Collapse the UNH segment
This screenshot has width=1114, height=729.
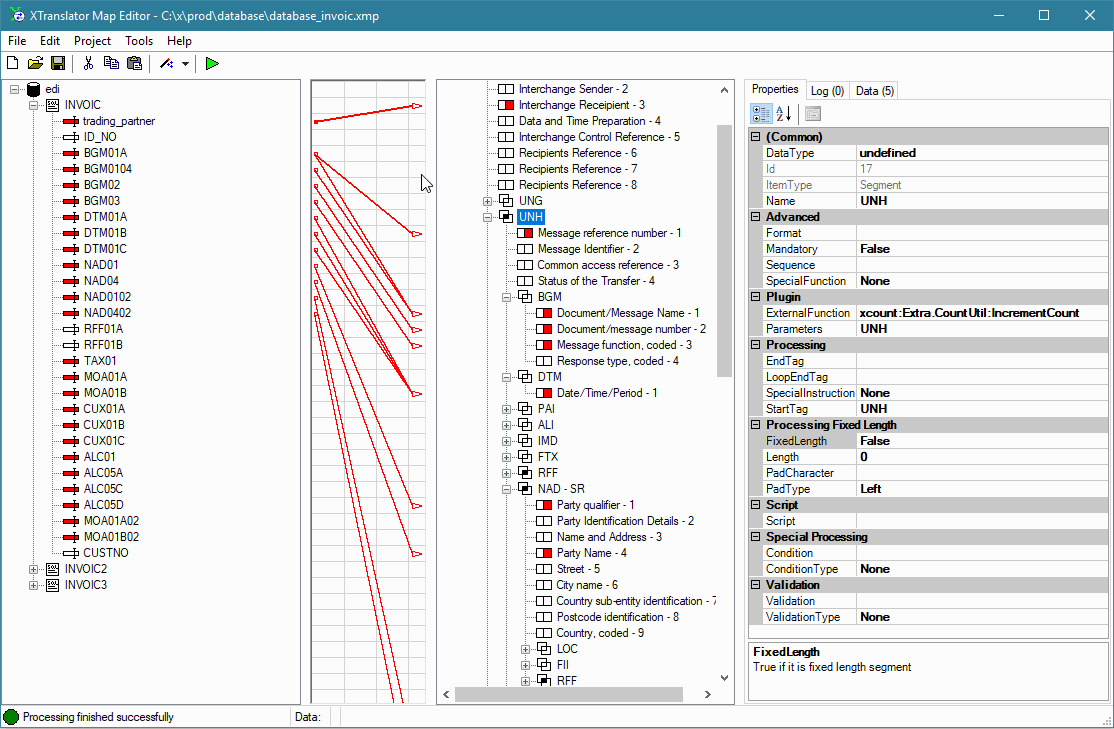(487, 217)
